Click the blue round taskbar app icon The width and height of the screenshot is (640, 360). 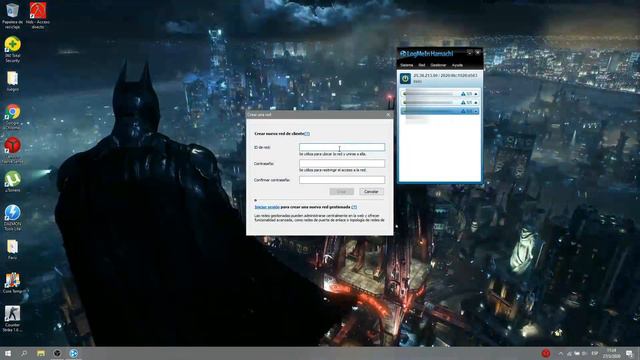(x=73, y=353)
